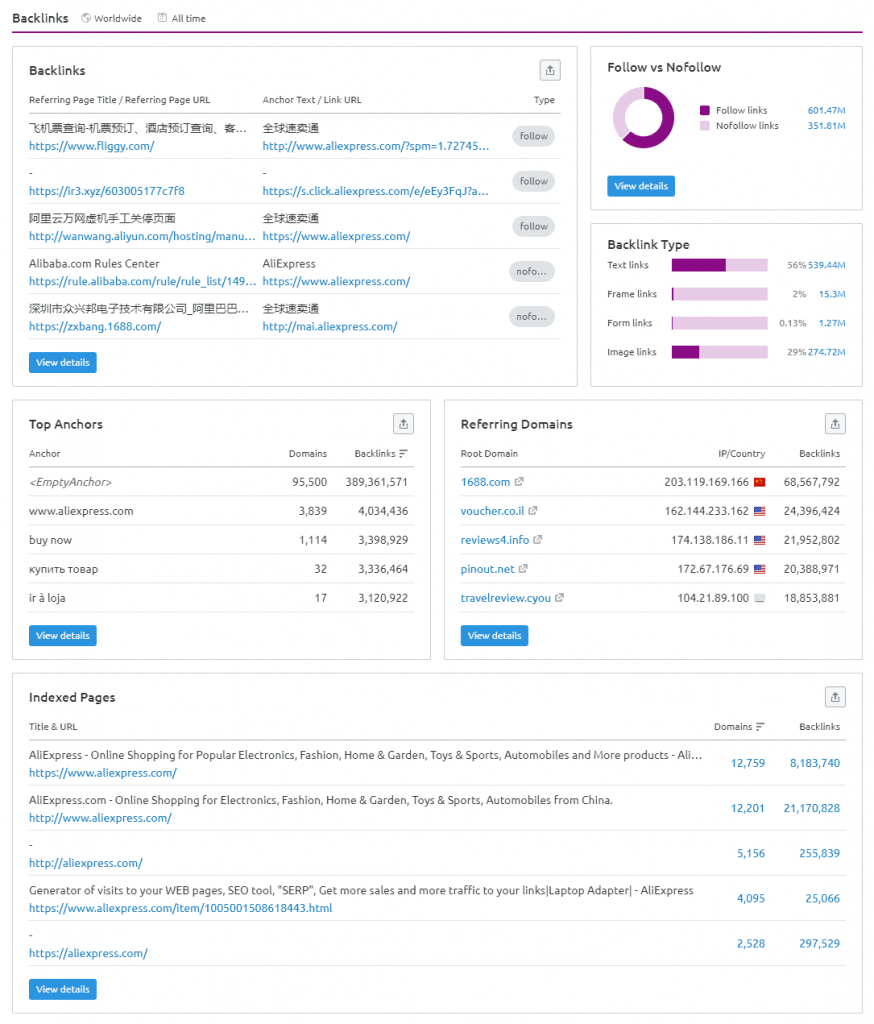Image resolution: width=874 pixels, height=1024 pixels.
Task: Click the export icon in Top Anchors panel
Action: tap(404, 424)
